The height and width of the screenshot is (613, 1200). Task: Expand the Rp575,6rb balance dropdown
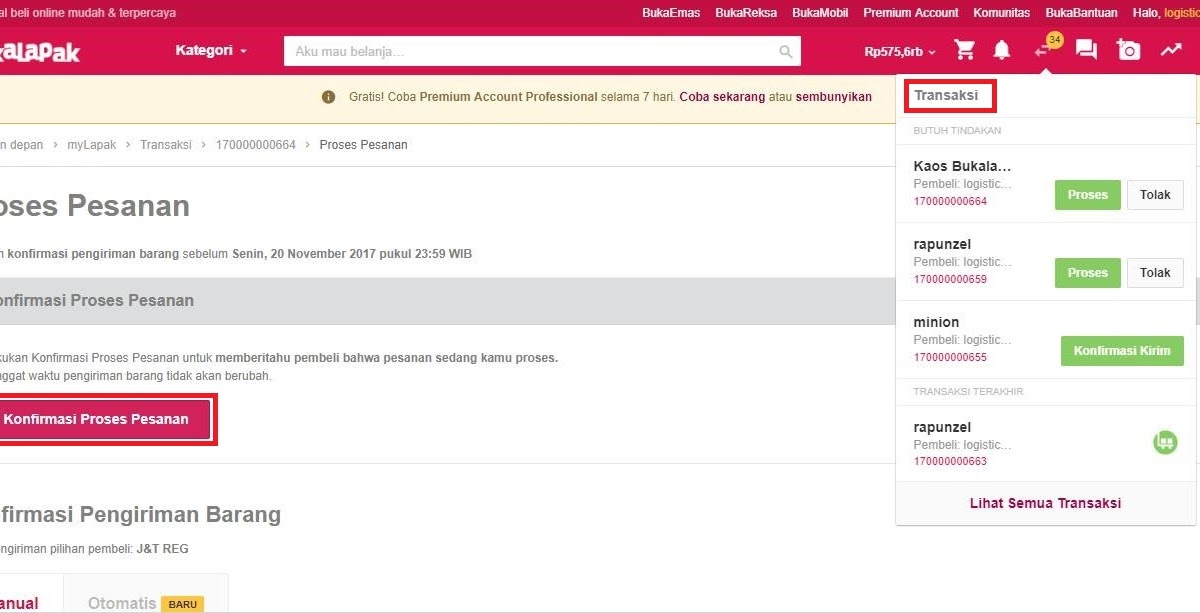coord(900,51)
